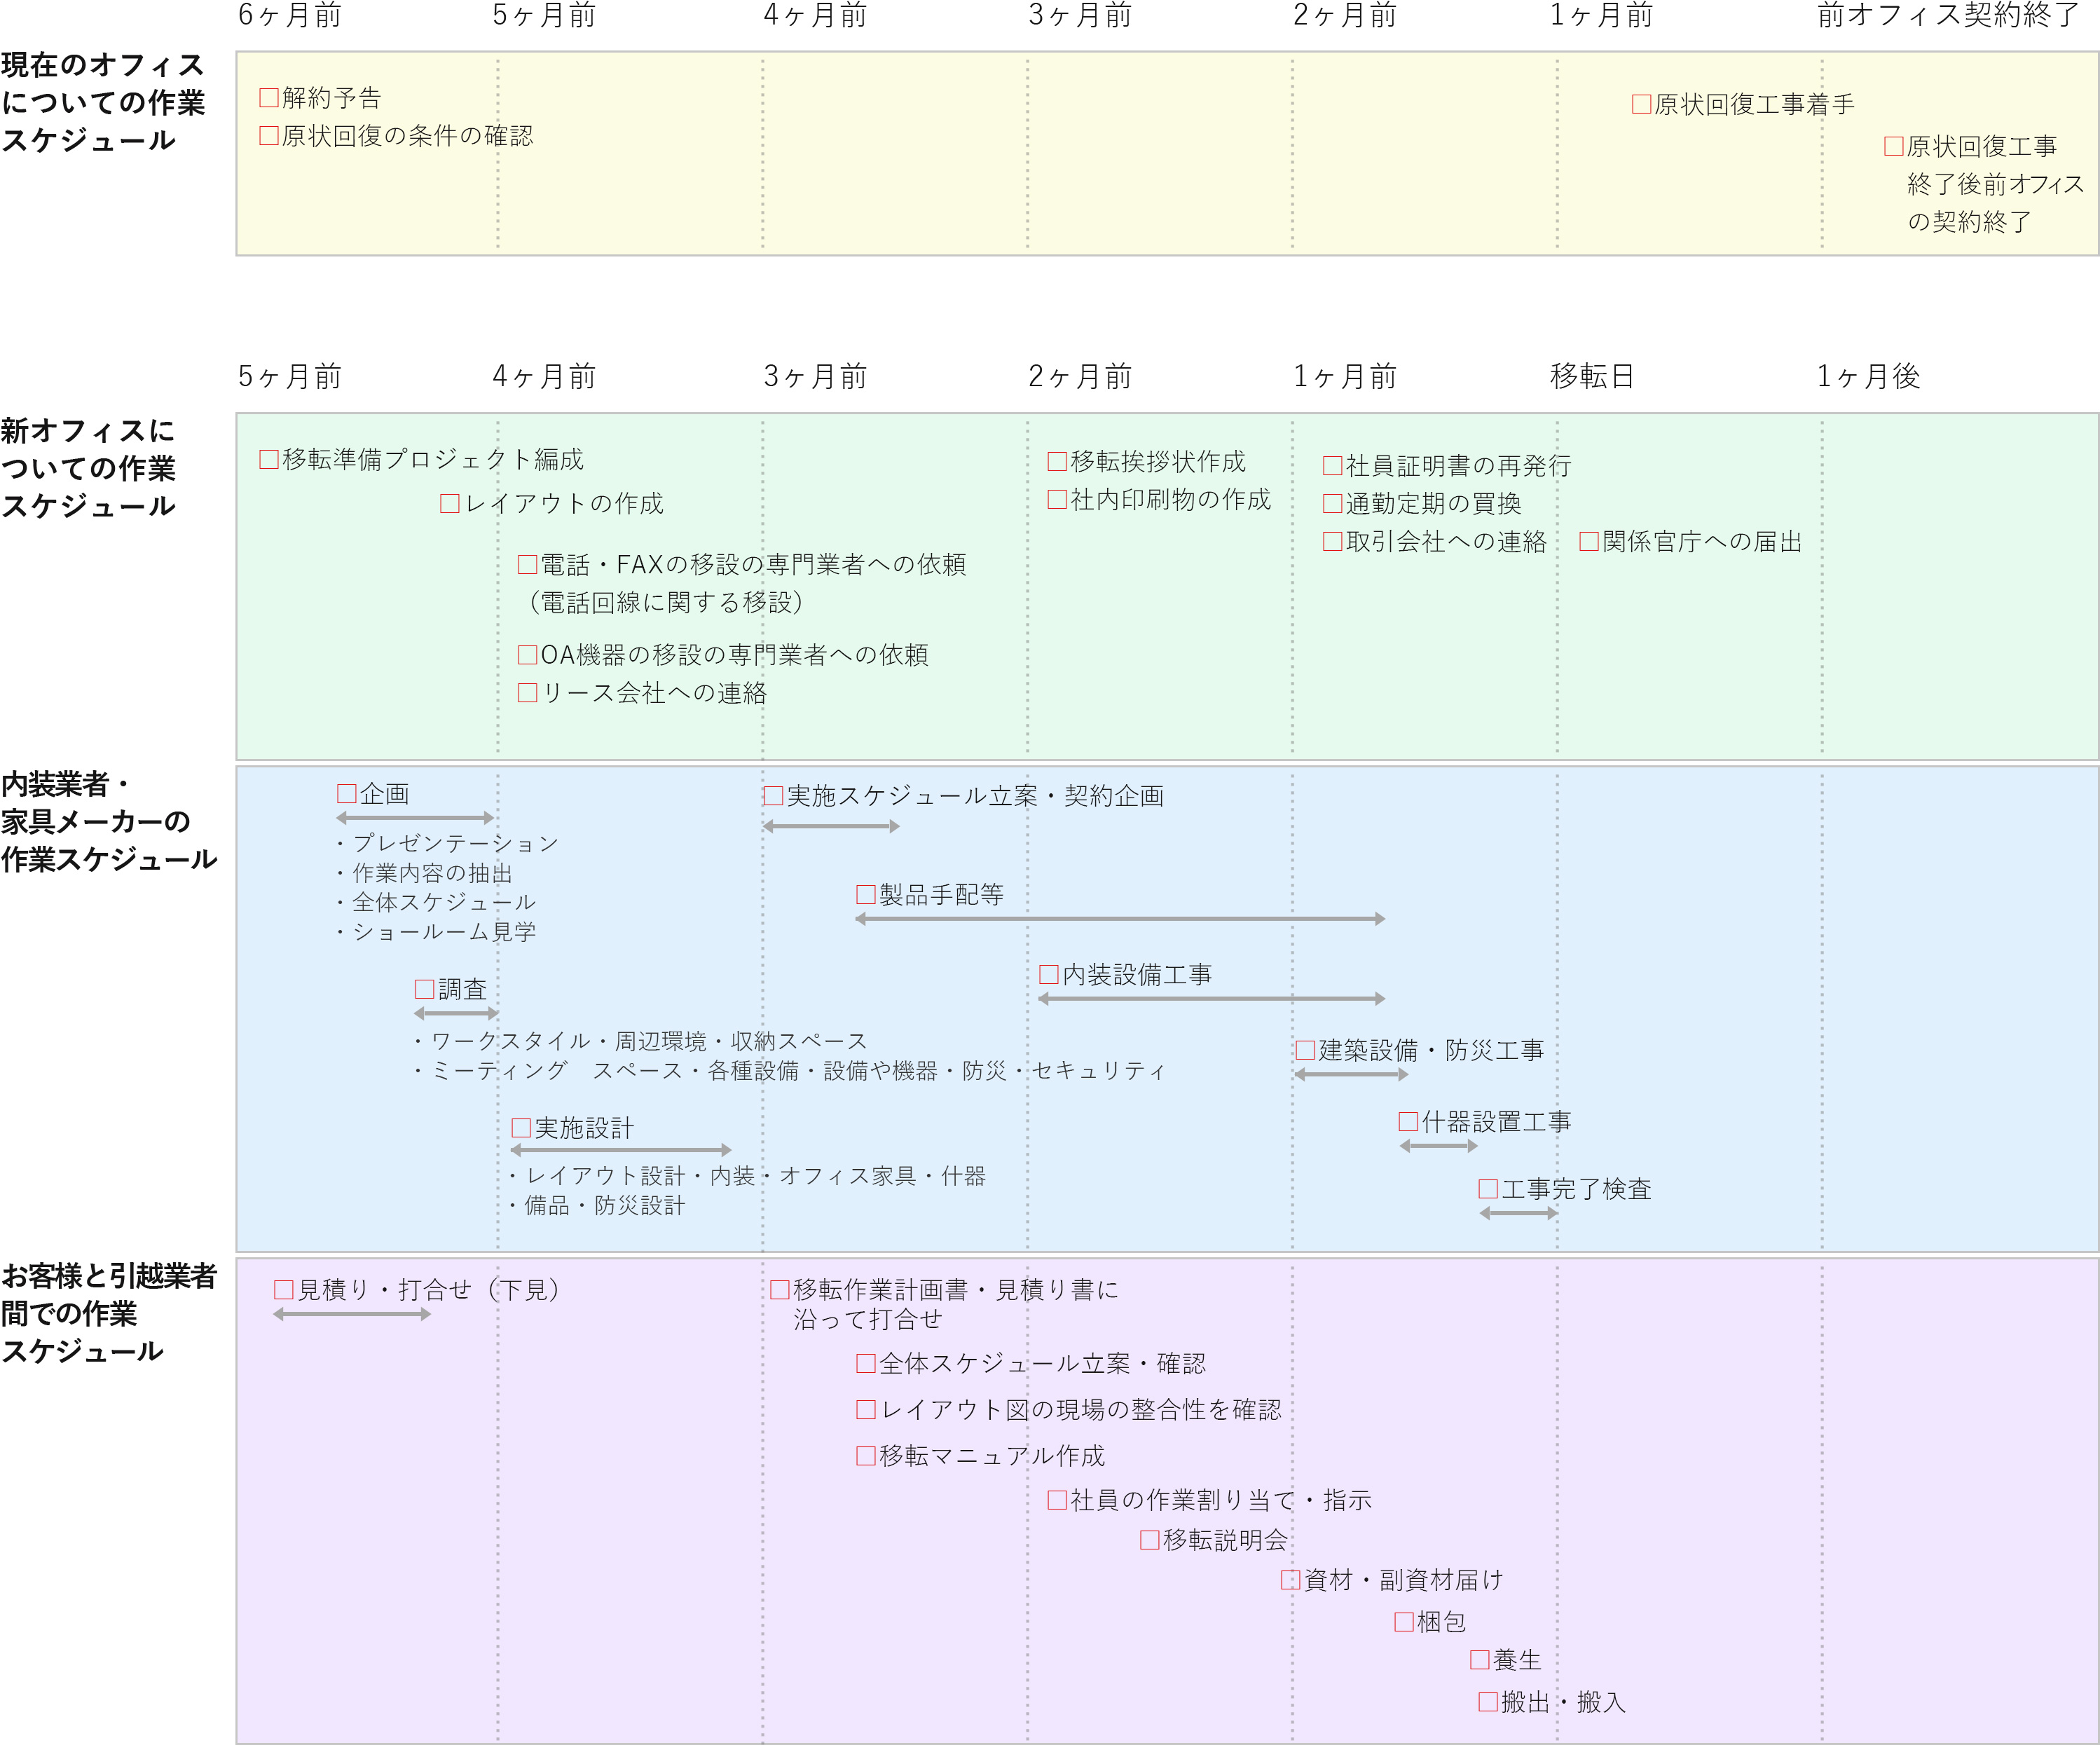Tick the レイアウト図の現場の整合性を確認 checkbox
Image resolution: width=2100 pixels, height=1745 pixels.
pos(866,1409)
